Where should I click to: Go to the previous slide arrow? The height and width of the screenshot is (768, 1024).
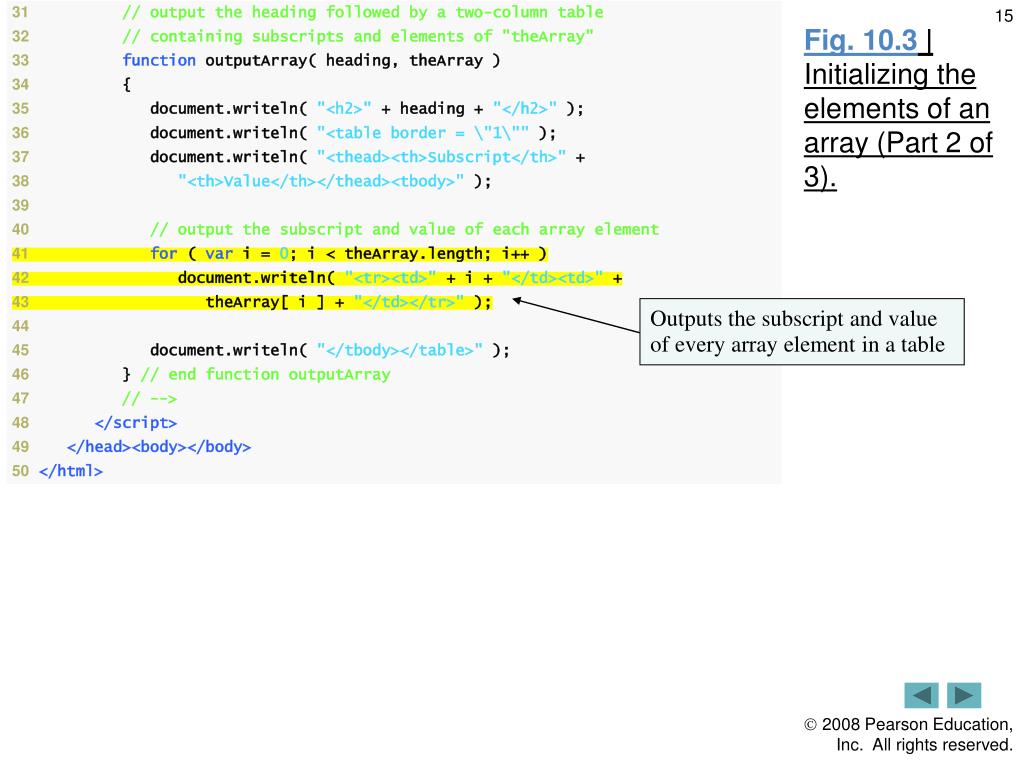point(921,696)
